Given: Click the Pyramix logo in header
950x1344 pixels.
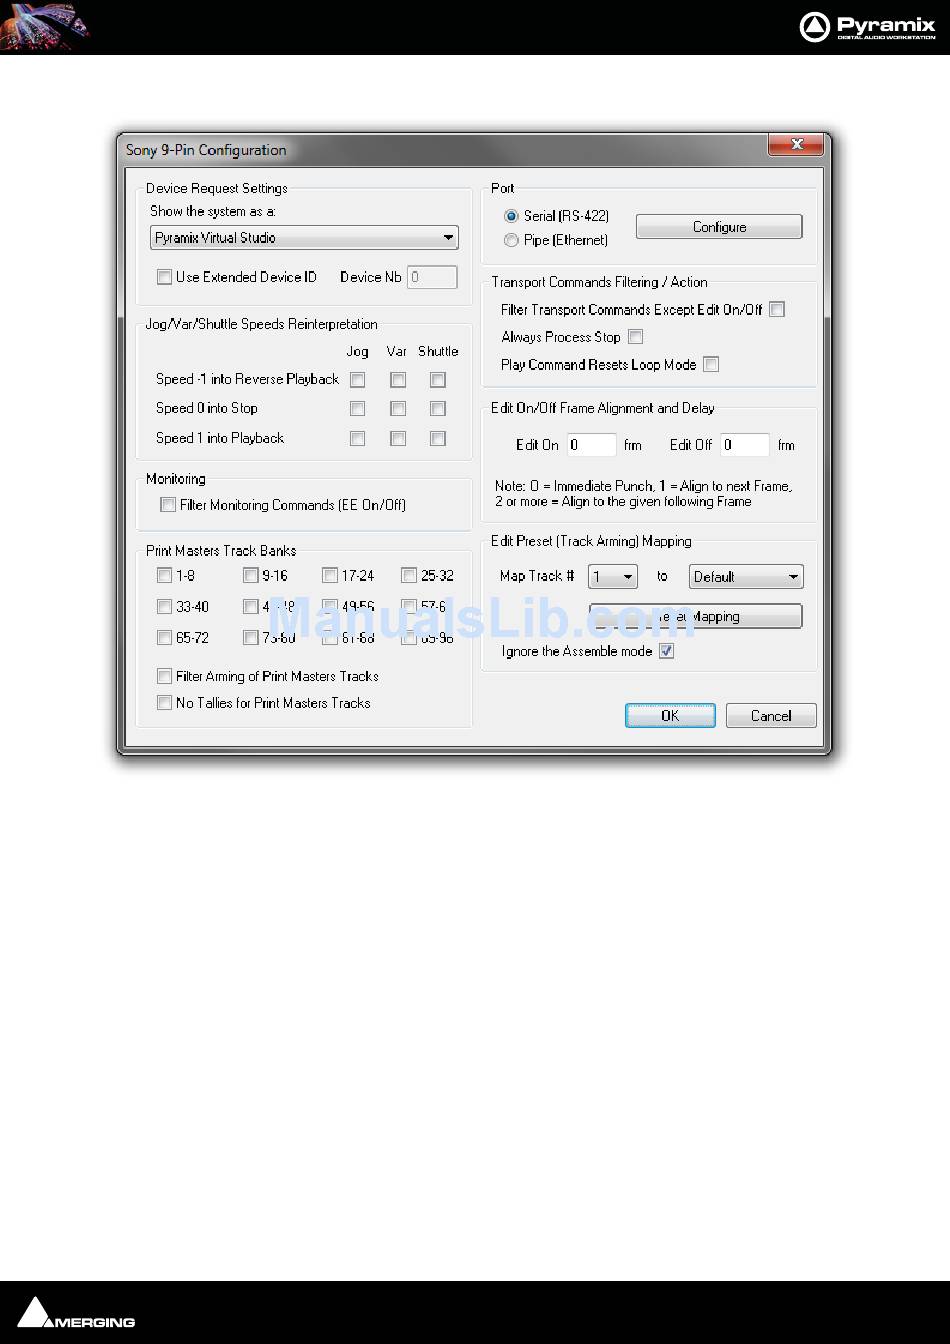Looking at the screenshot, I should (868, 27).
